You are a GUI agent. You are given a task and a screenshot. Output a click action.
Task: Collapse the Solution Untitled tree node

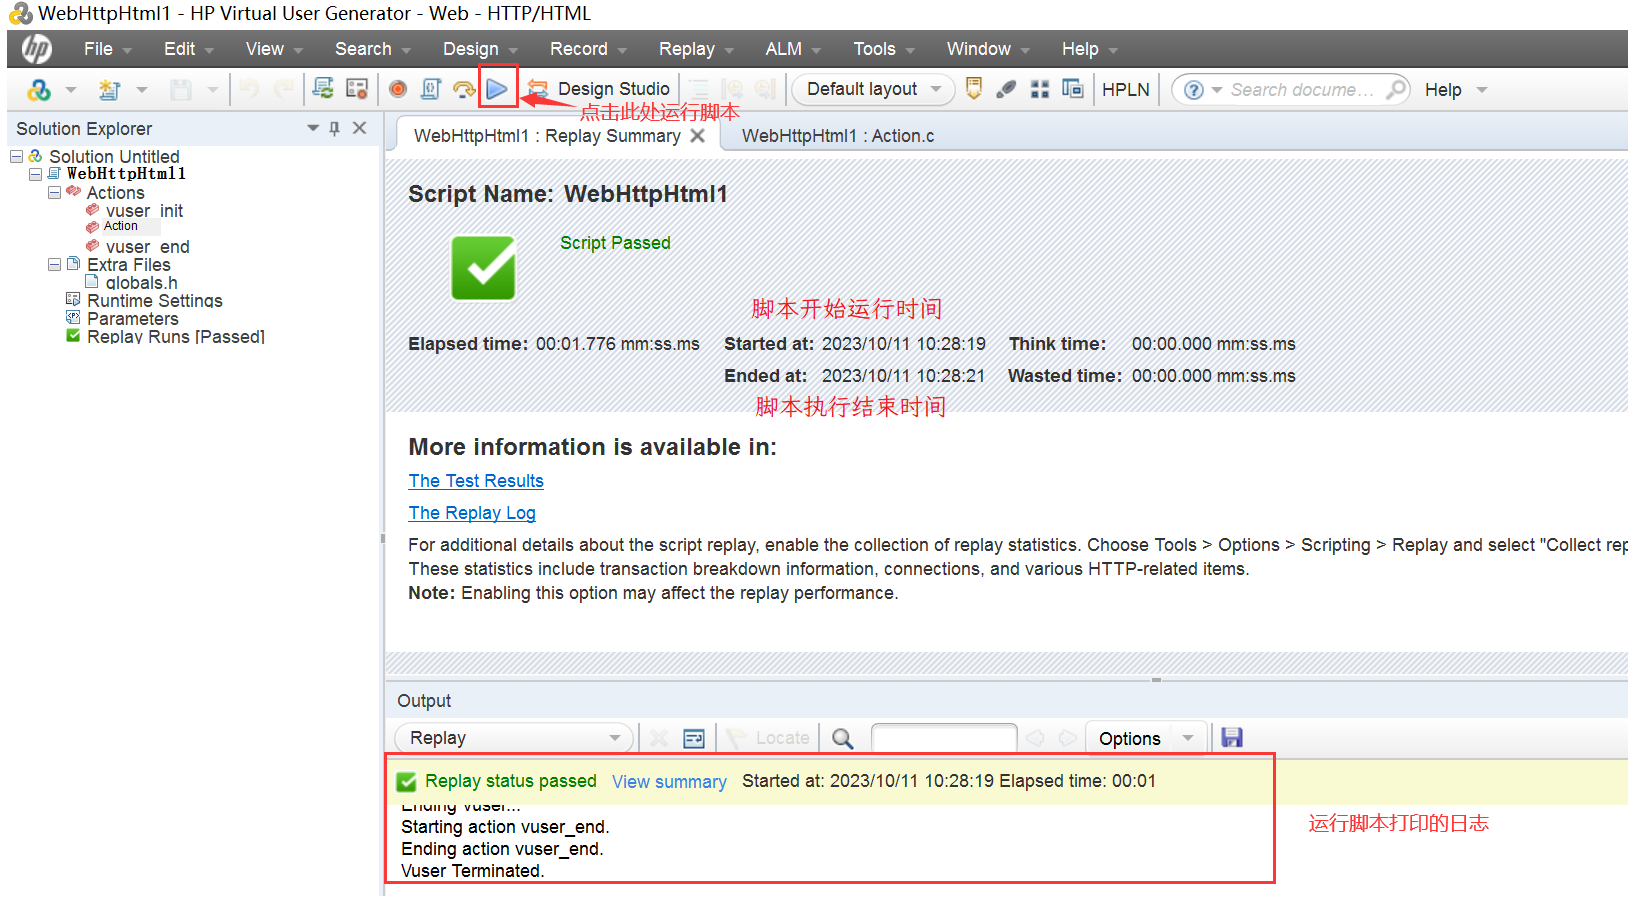point(17,156)
